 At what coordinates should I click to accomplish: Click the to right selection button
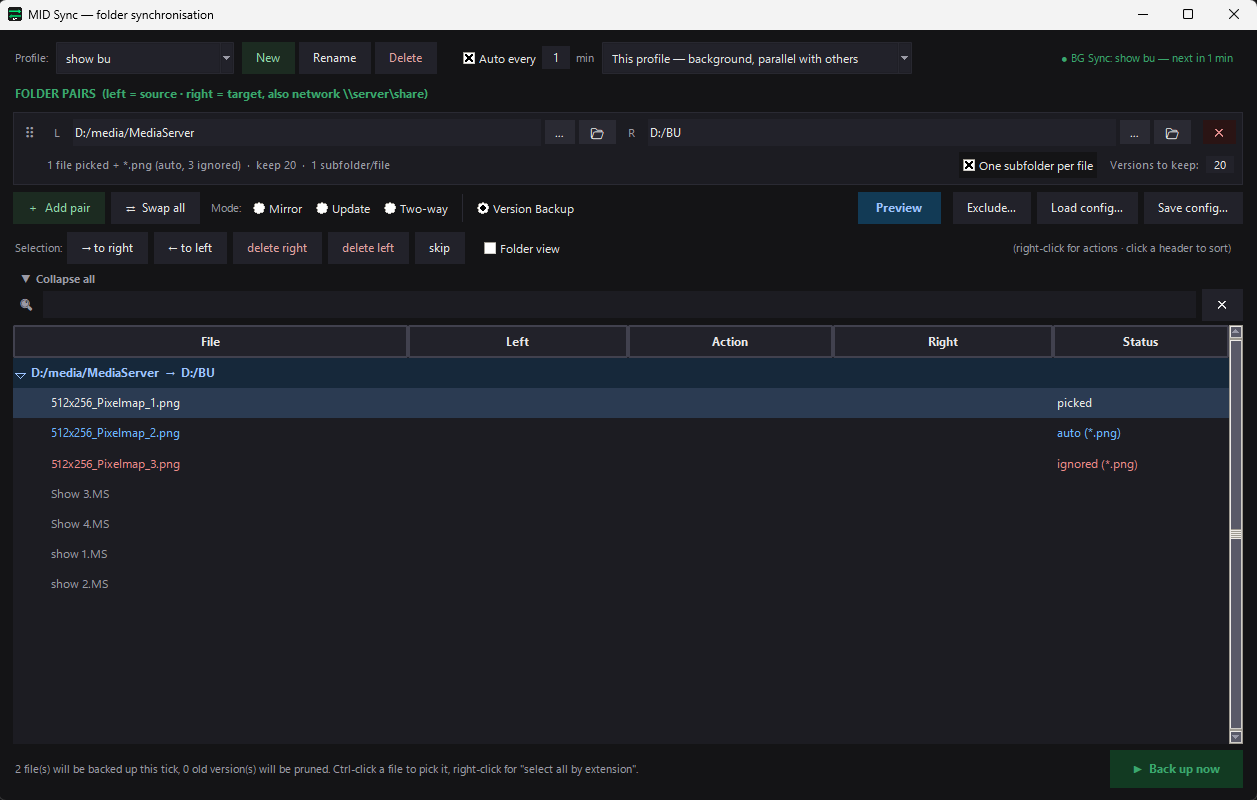tap(107, 248)
